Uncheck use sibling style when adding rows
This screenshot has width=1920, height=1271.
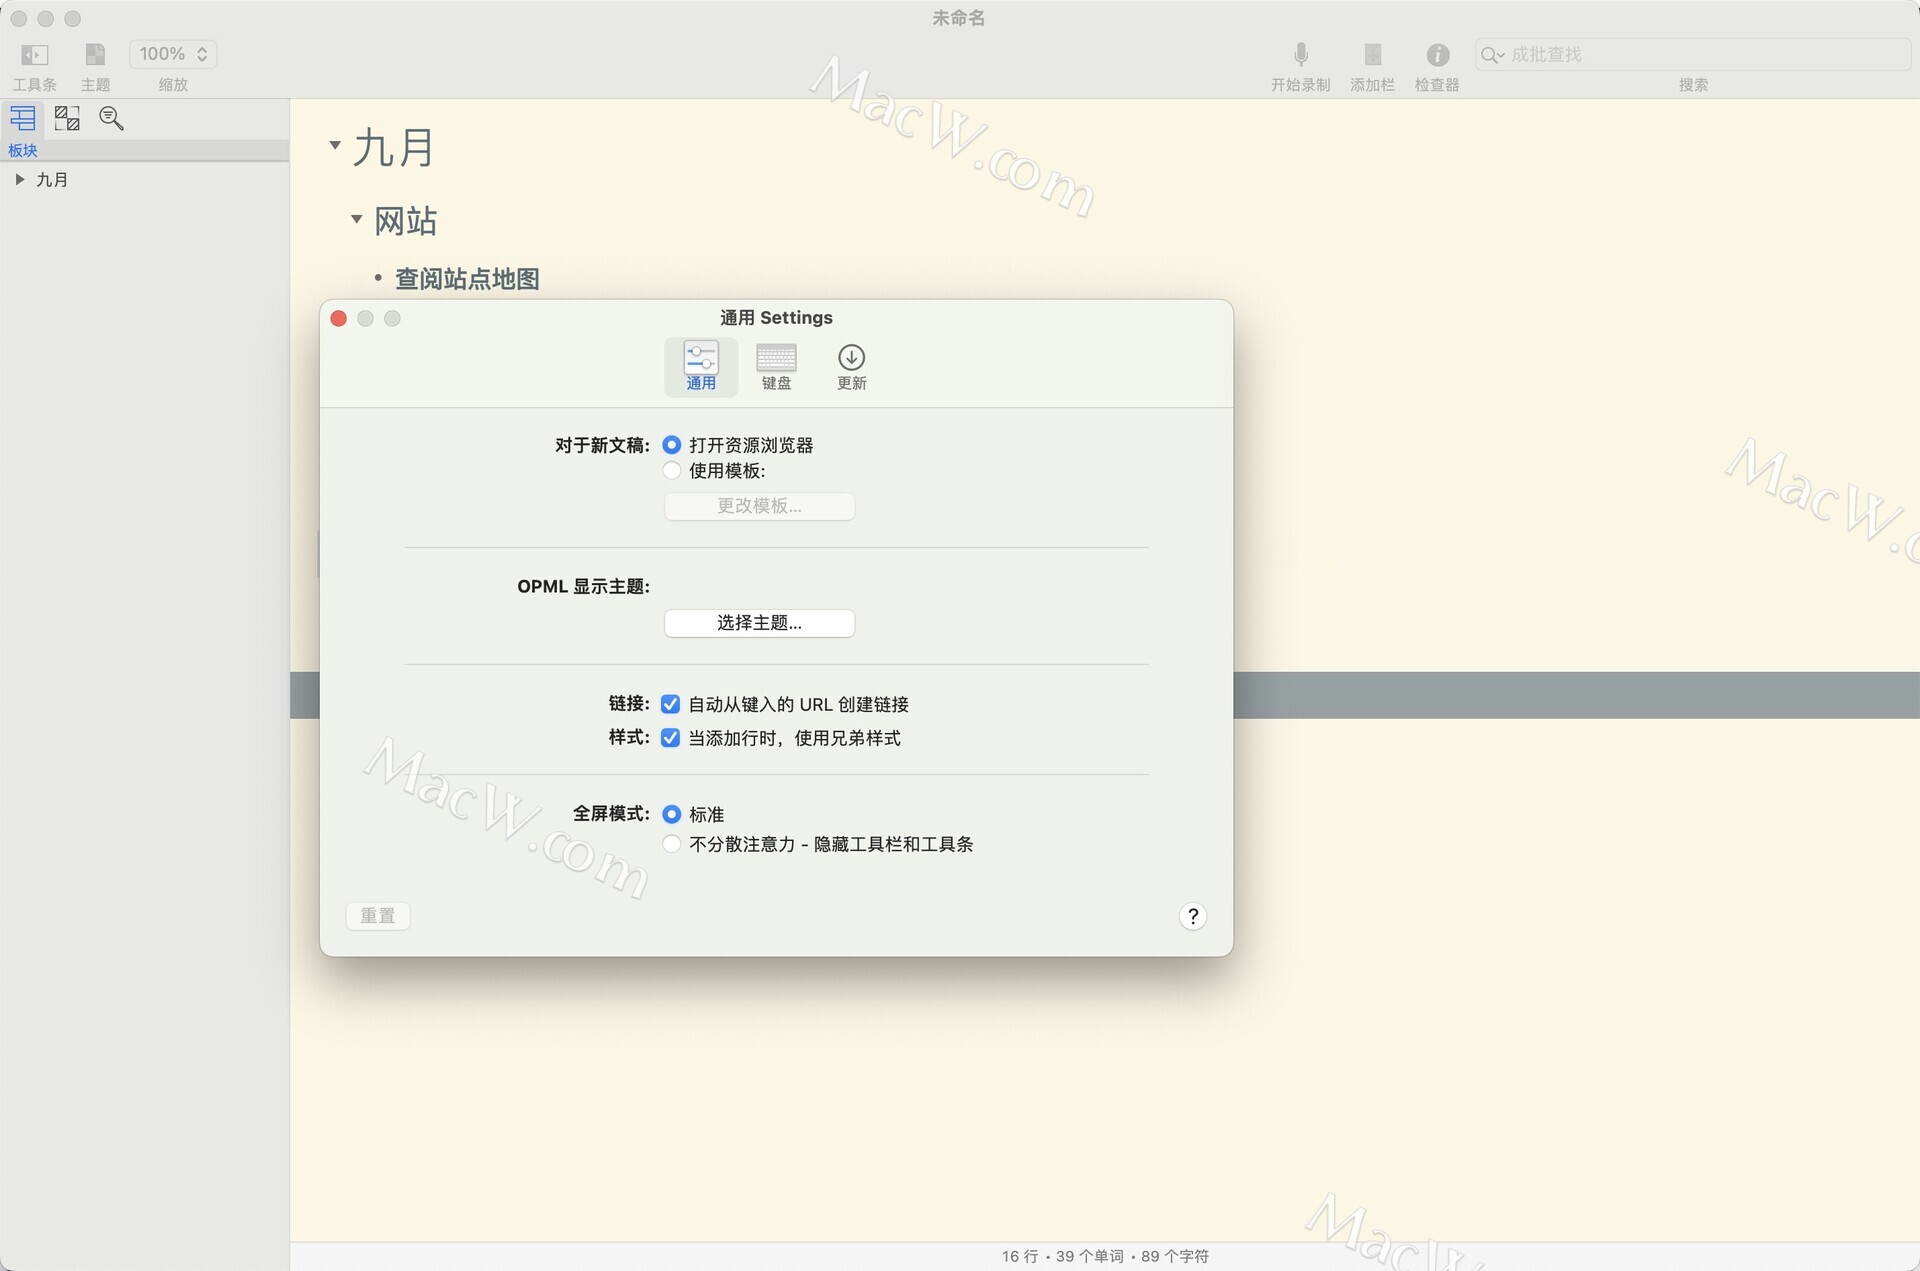tap(671, 738)
